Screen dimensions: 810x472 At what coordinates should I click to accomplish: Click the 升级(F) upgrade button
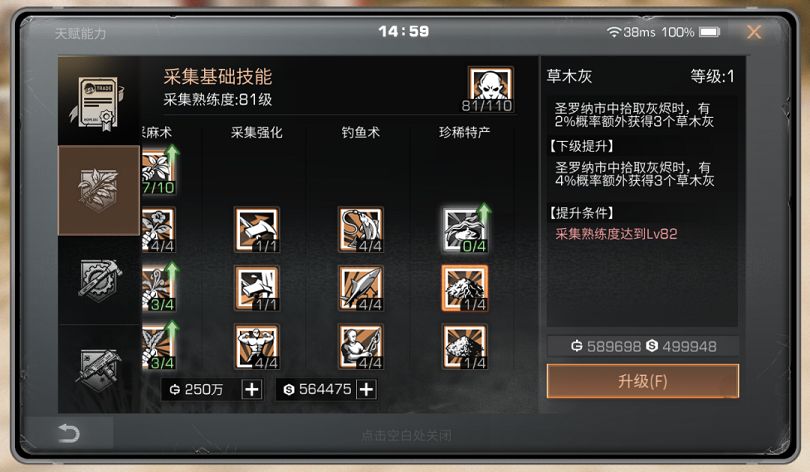[x=643, y=381]
